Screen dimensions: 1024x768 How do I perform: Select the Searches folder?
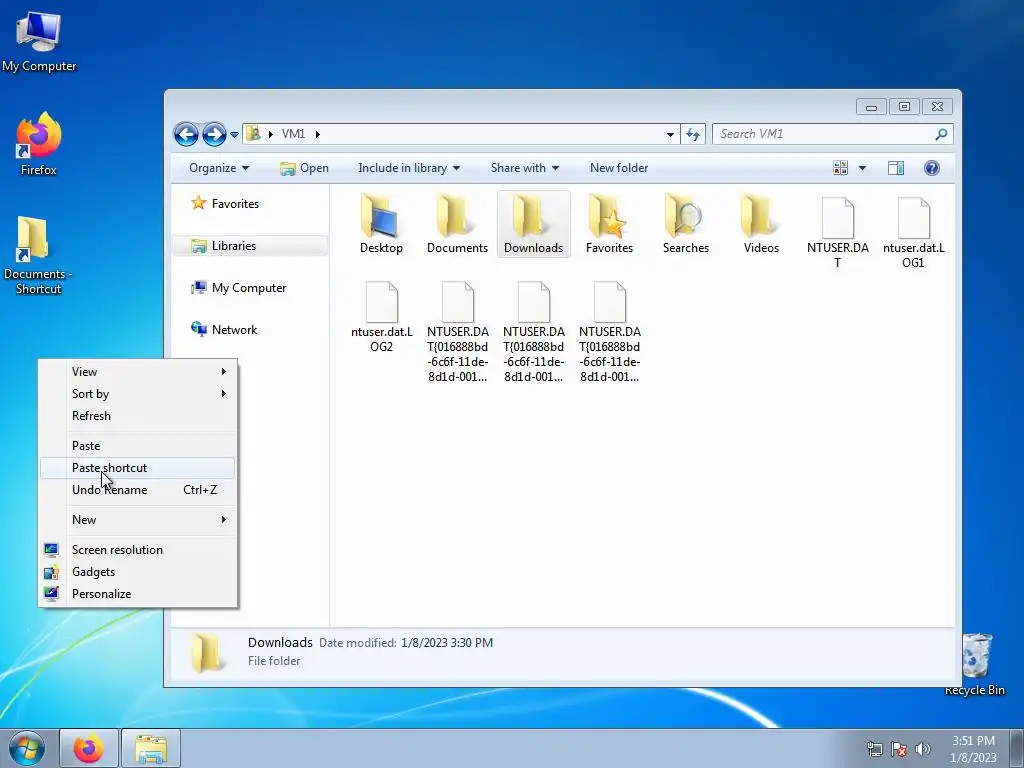point(686,224)
